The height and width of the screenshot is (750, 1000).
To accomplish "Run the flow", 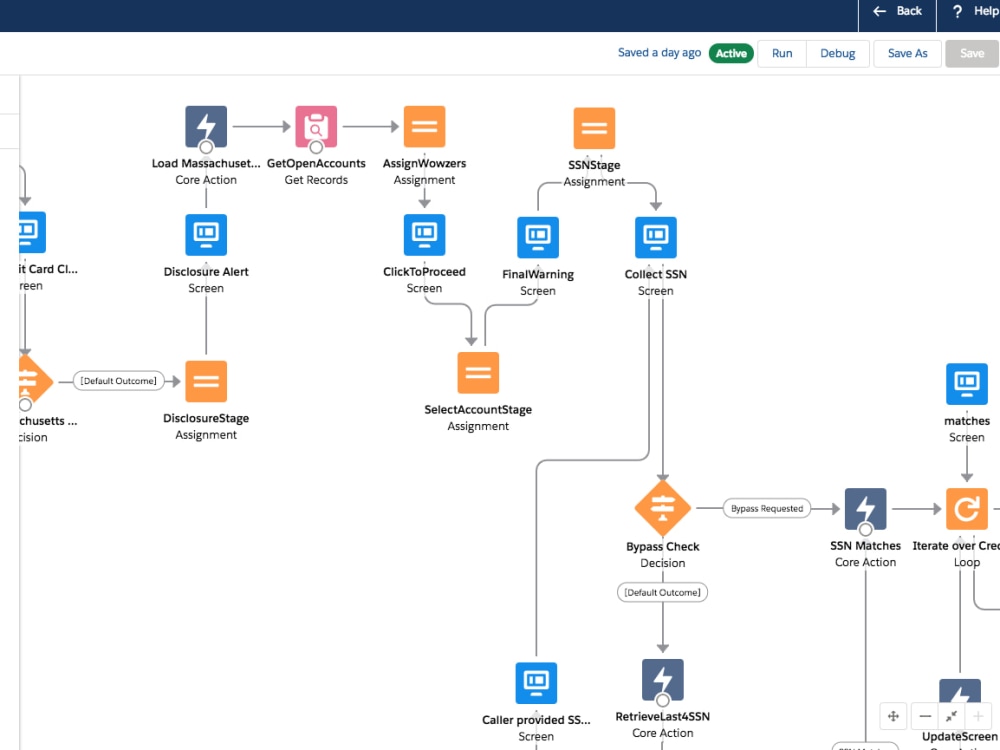I will (x=781, y=53).
